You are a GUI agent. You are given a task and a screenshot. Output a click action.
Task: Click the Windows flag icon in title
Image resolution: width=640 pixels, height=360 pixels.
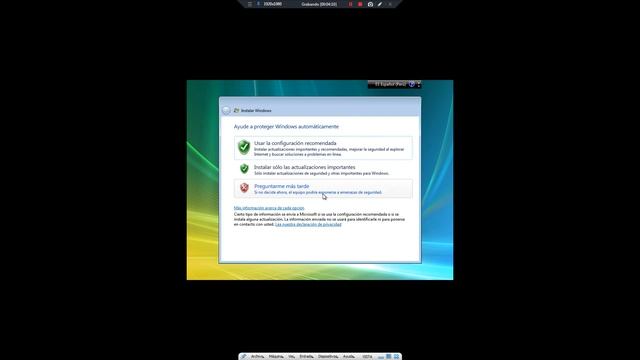pos(236,111)
